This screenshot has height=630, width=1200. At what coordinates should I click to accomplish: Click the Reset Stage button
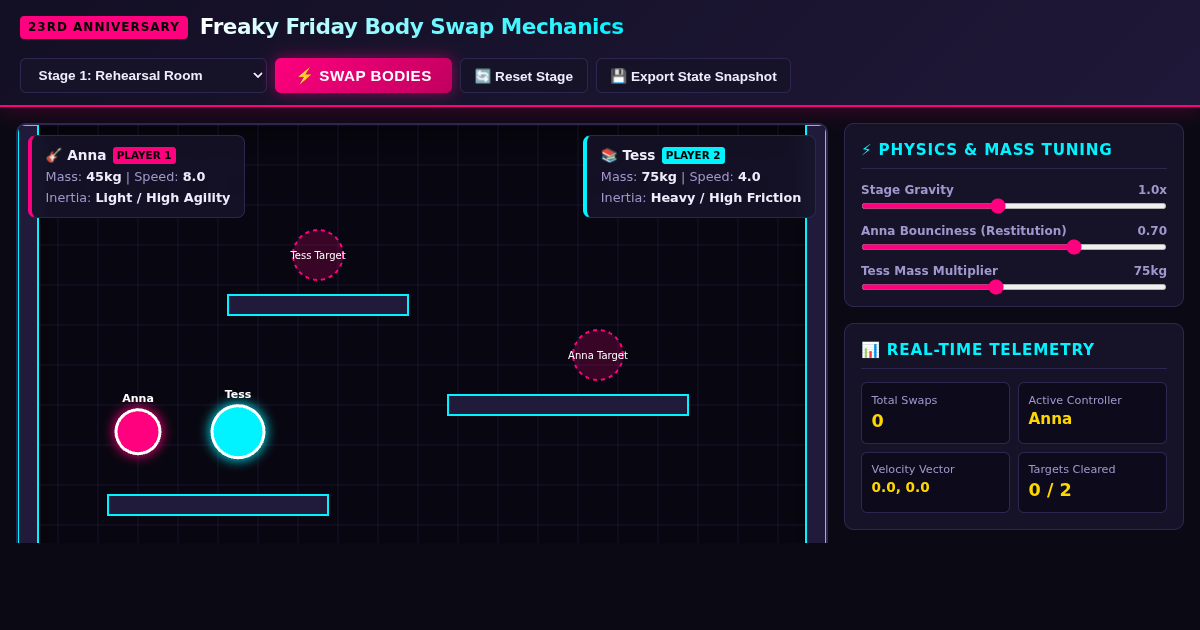(x=524, y=76)
